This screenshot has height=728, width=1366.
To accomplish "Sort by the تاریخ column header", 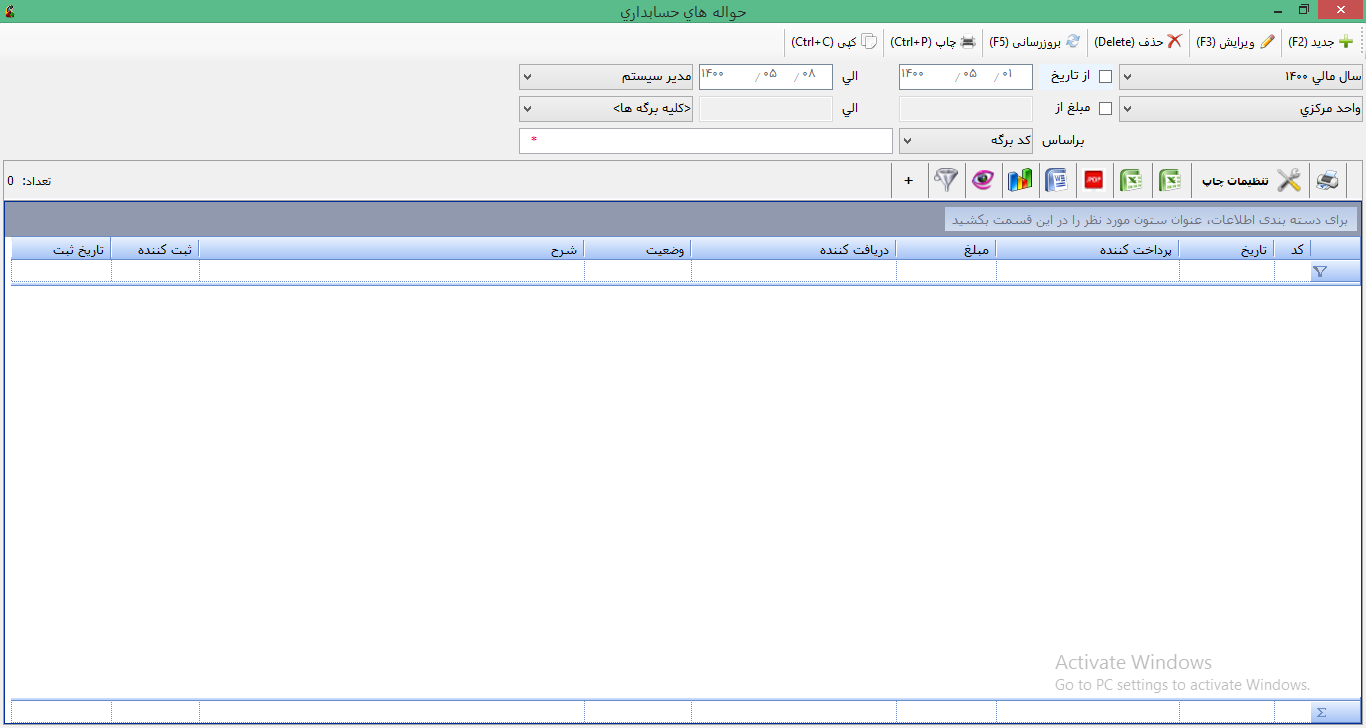I will 1227,249.
